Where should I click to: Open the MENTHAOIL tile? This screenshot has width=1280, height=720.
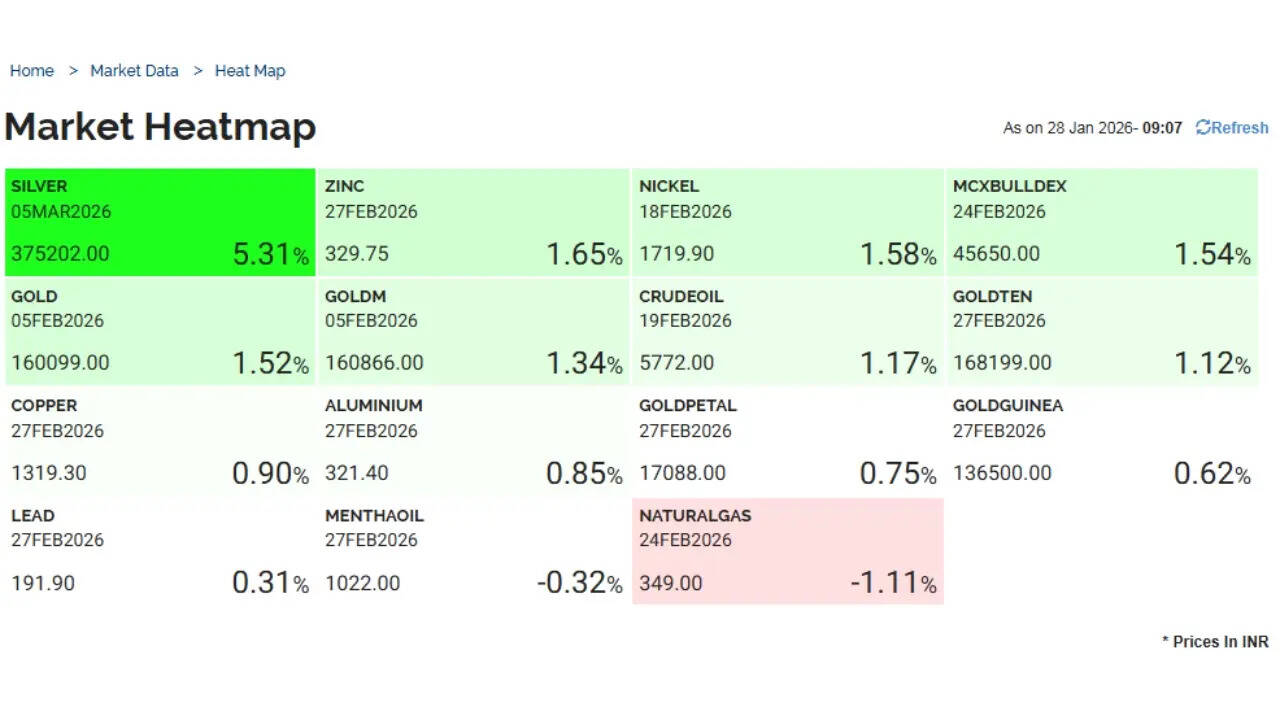[473, 551]
